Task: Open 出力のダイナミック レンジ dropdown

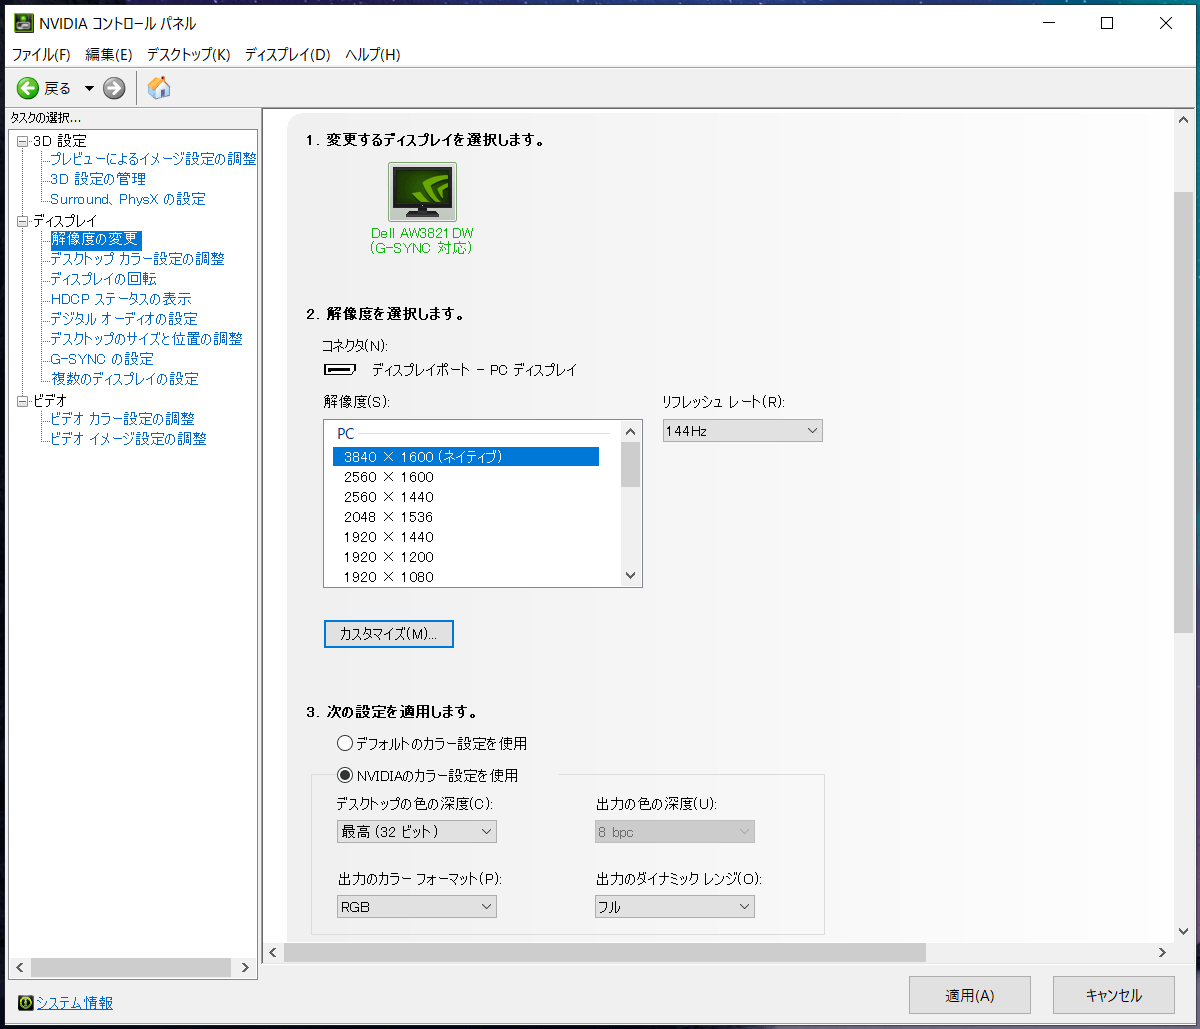Action: tap(675, 906)
